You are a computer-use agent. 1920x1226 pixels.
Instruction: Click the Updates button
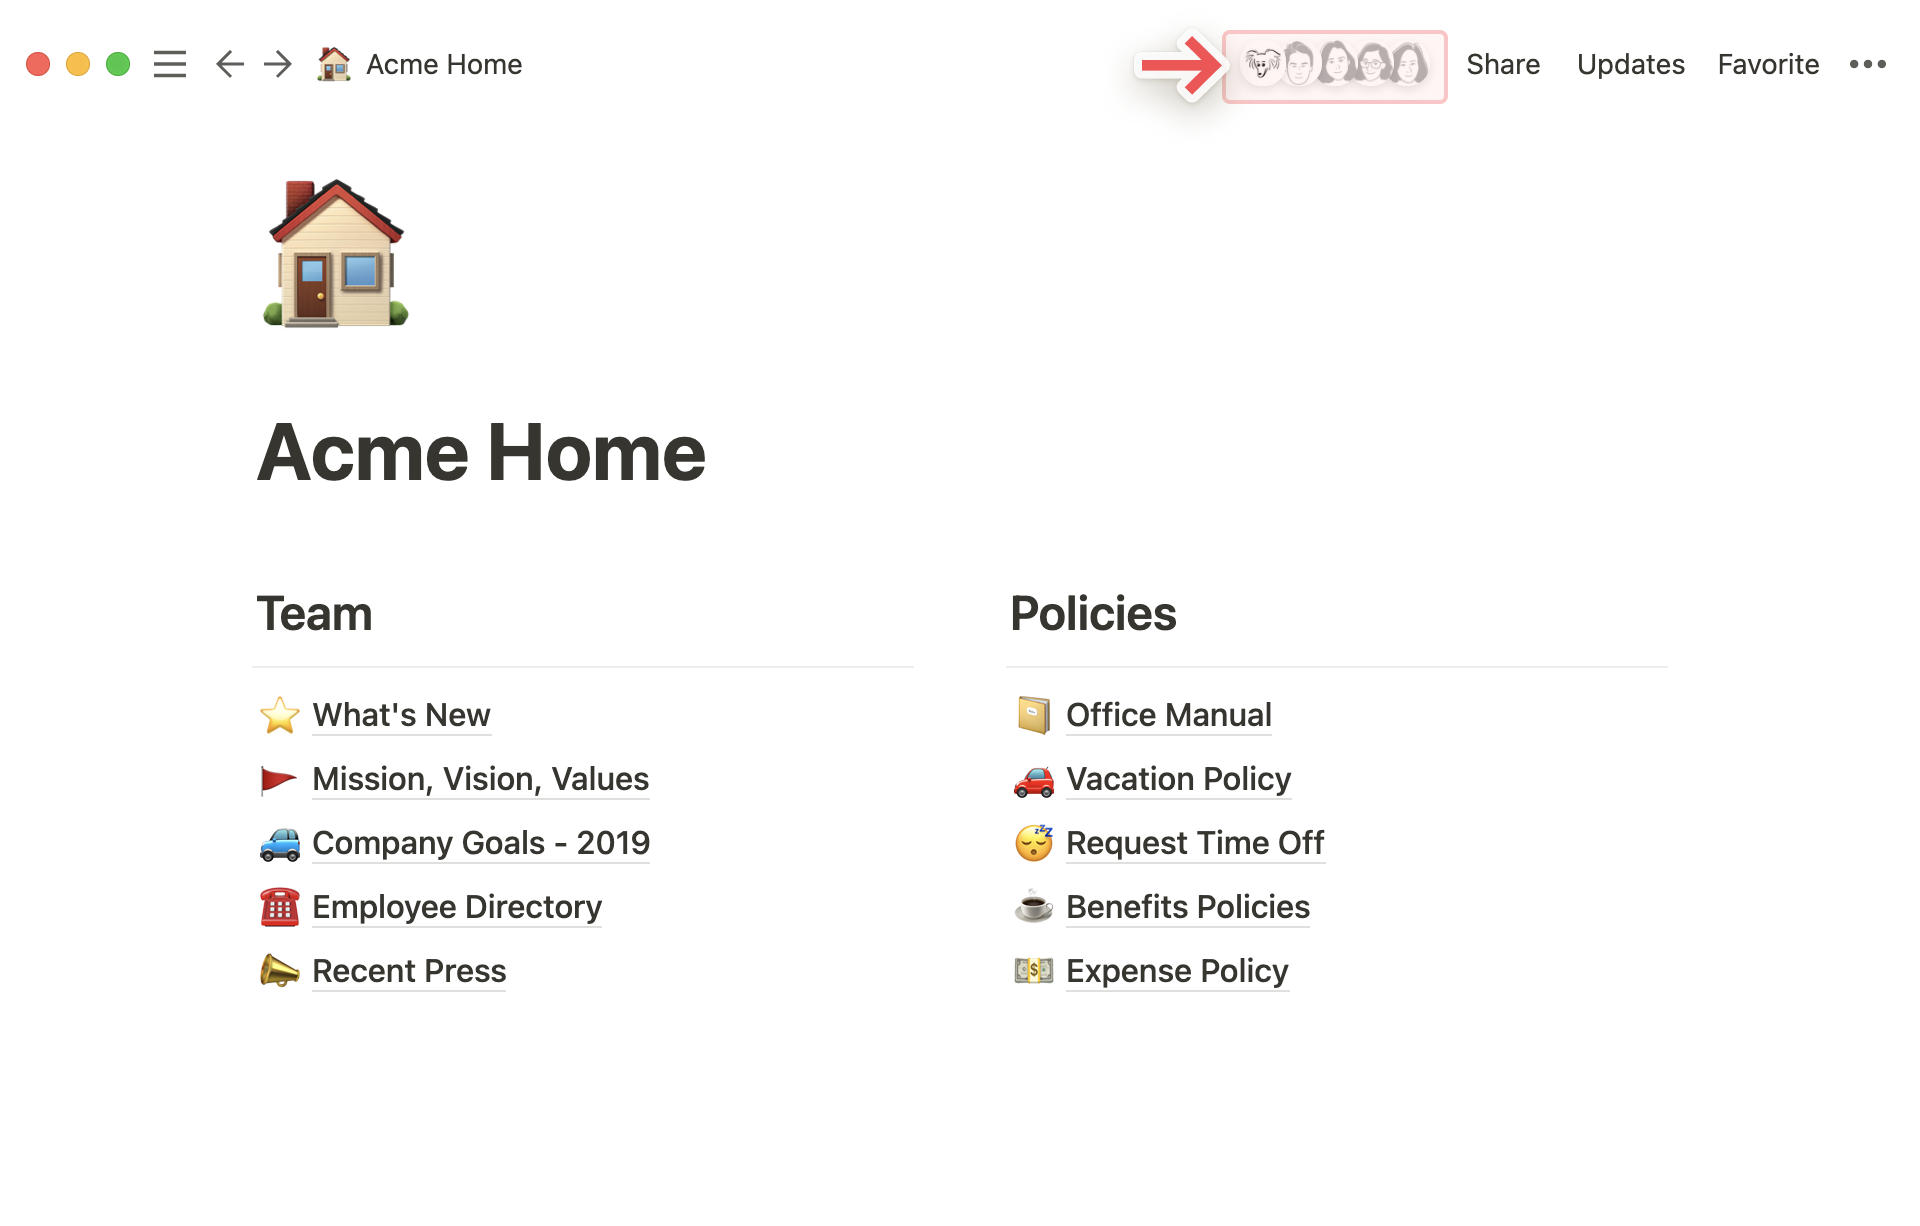tap(1629, 64)
